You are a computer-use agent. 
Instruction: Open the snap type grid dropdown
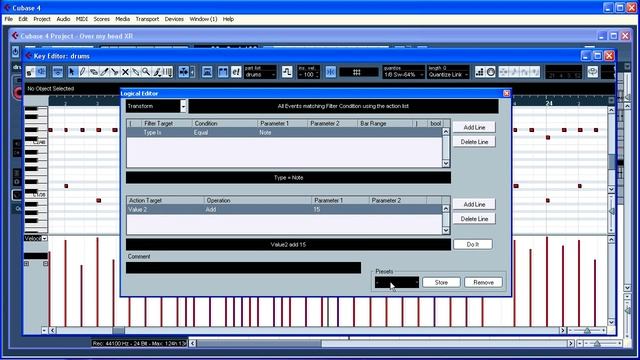359,72
